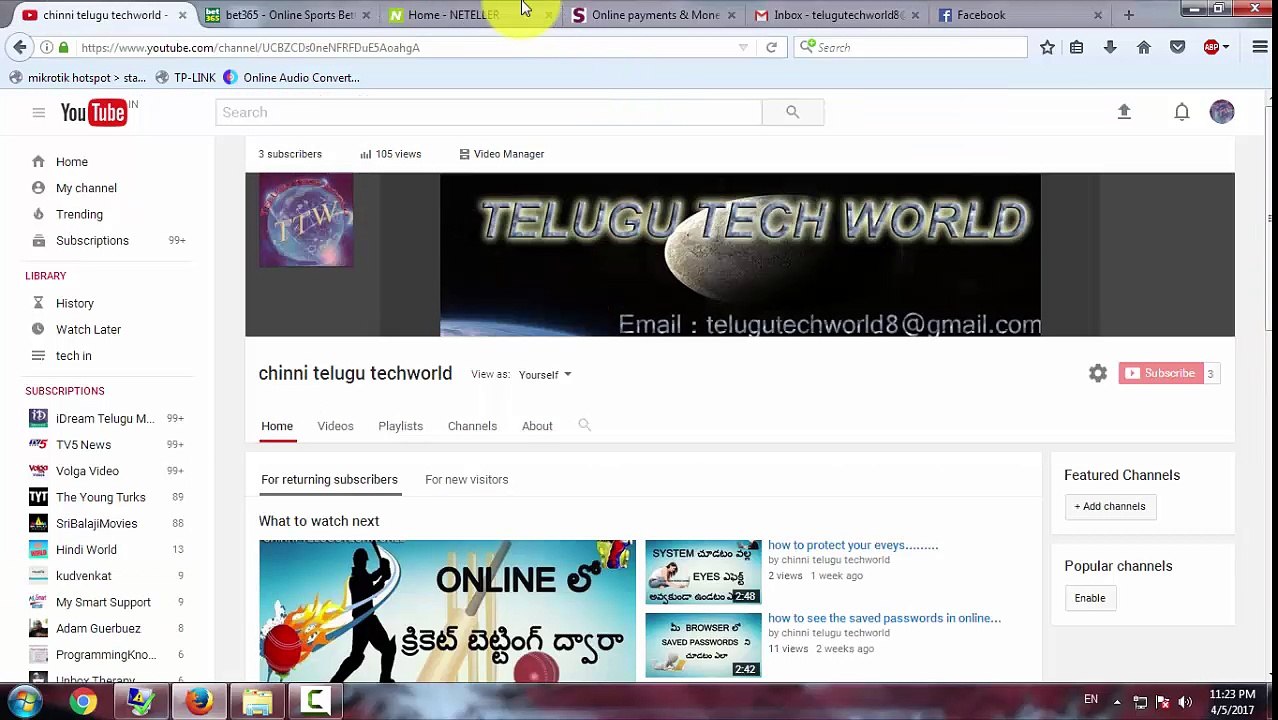Click the YouTube search input field
This screenshot has height=720, width=1278.
(x=488, y=112)
